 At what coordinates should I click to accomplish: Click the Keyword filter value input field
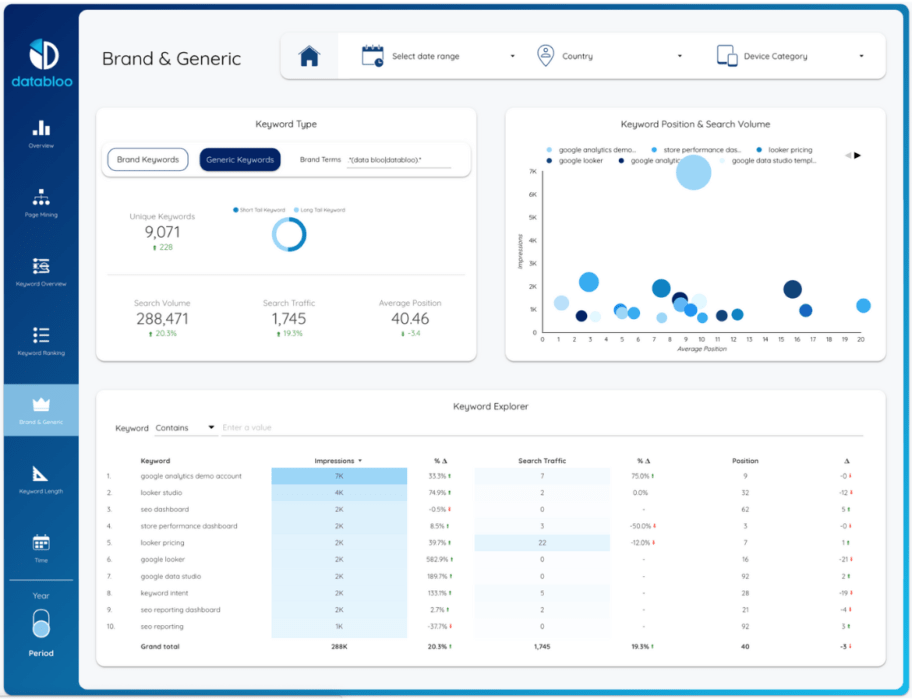(x=541, y=428)
